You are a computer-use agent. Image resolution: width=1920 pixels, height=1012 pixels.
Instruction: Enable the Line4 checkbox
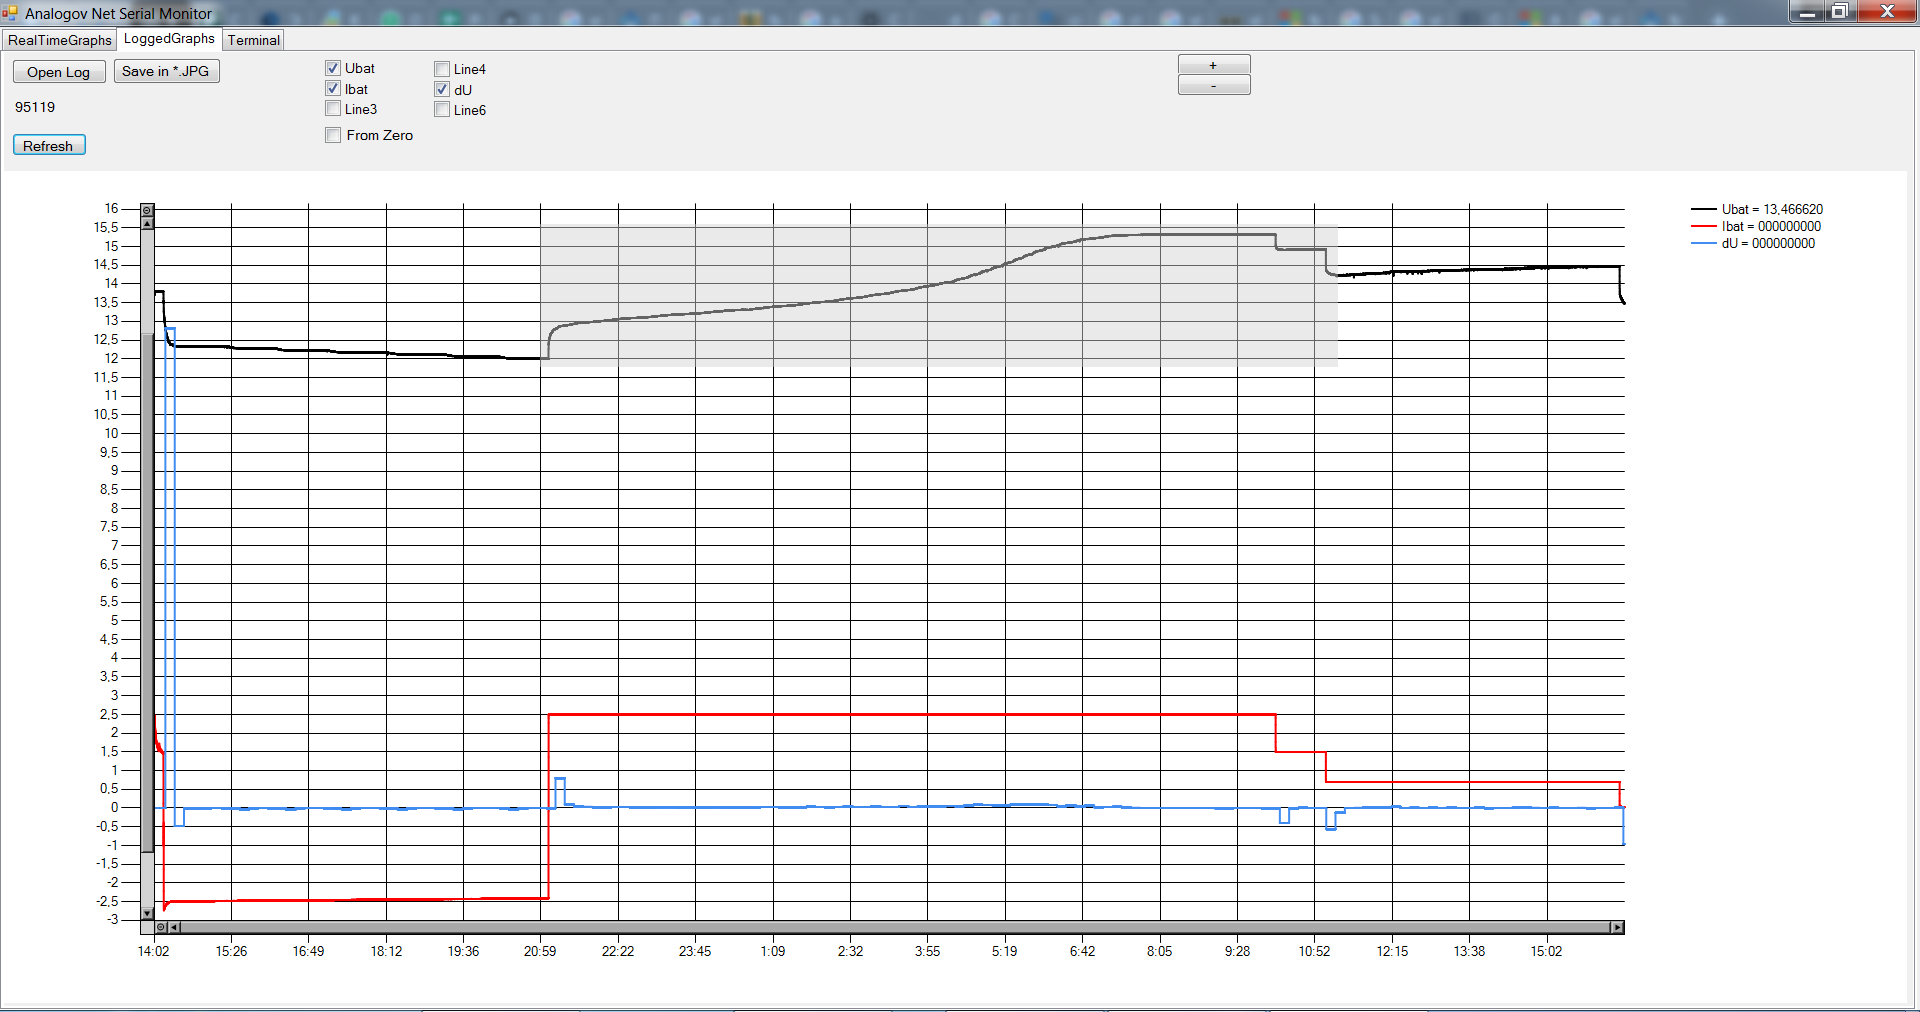point(442,69)
